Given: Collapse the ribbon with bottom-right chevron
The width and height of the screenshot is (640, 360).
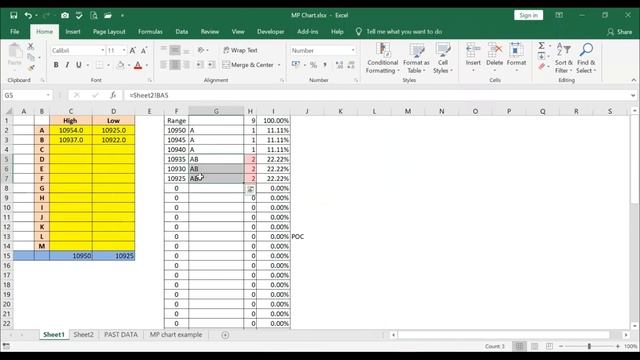Looking at the screenshot, I should (633, 80).
